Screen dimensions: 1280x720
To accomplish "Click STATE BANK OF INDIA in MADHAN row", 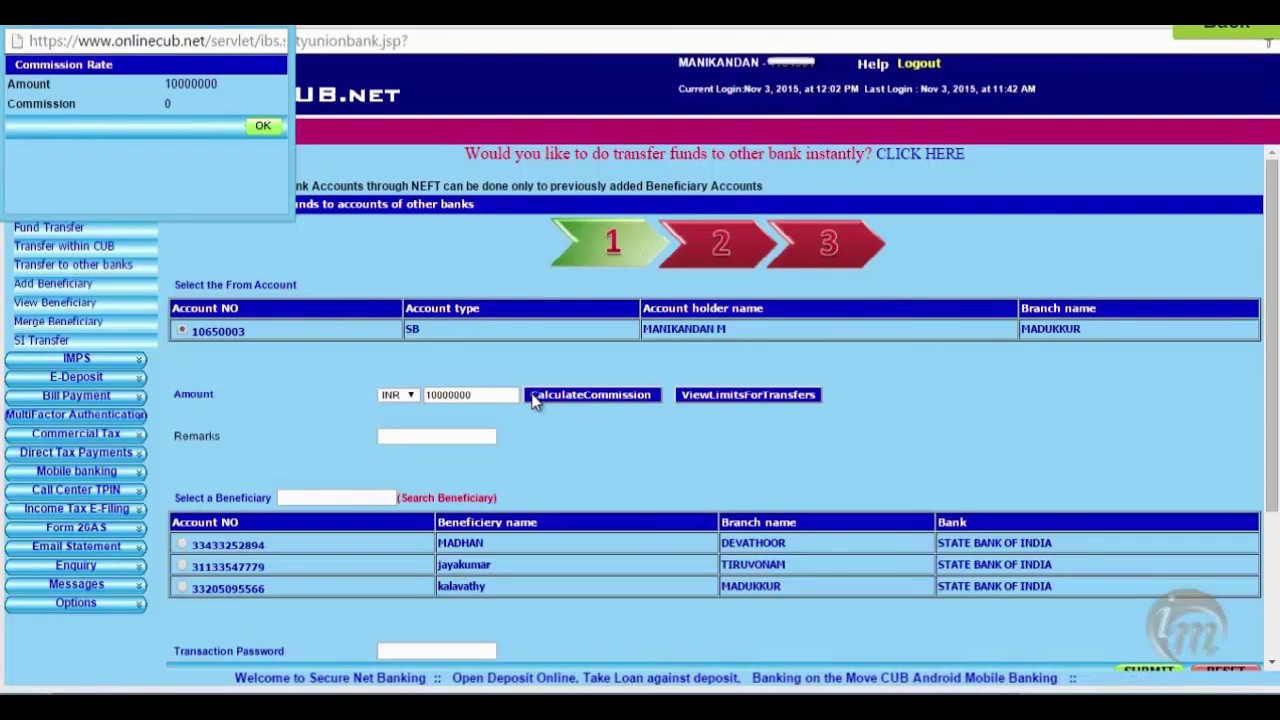I will coord(994,543).
